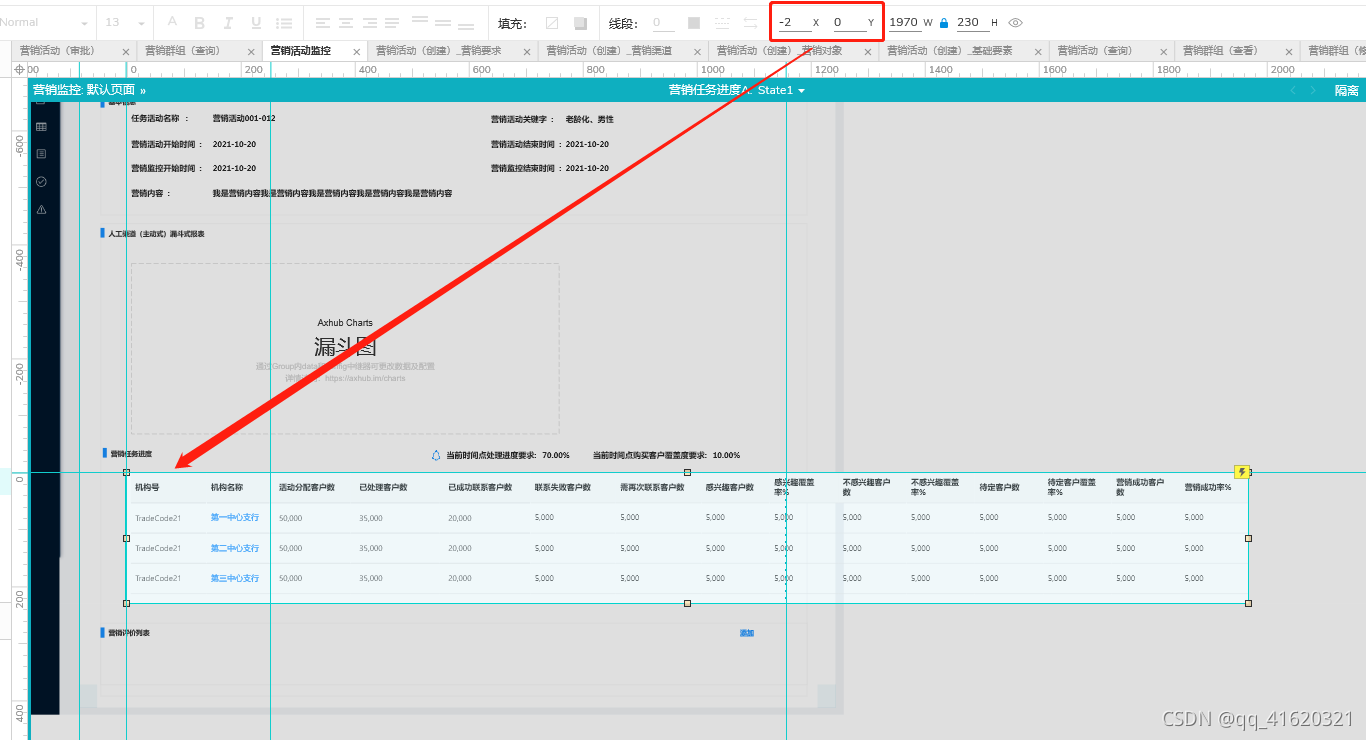Open the 第一中心支行 link
The height and width of the screenshot is (740, 1366).
(x=235, y=518)
